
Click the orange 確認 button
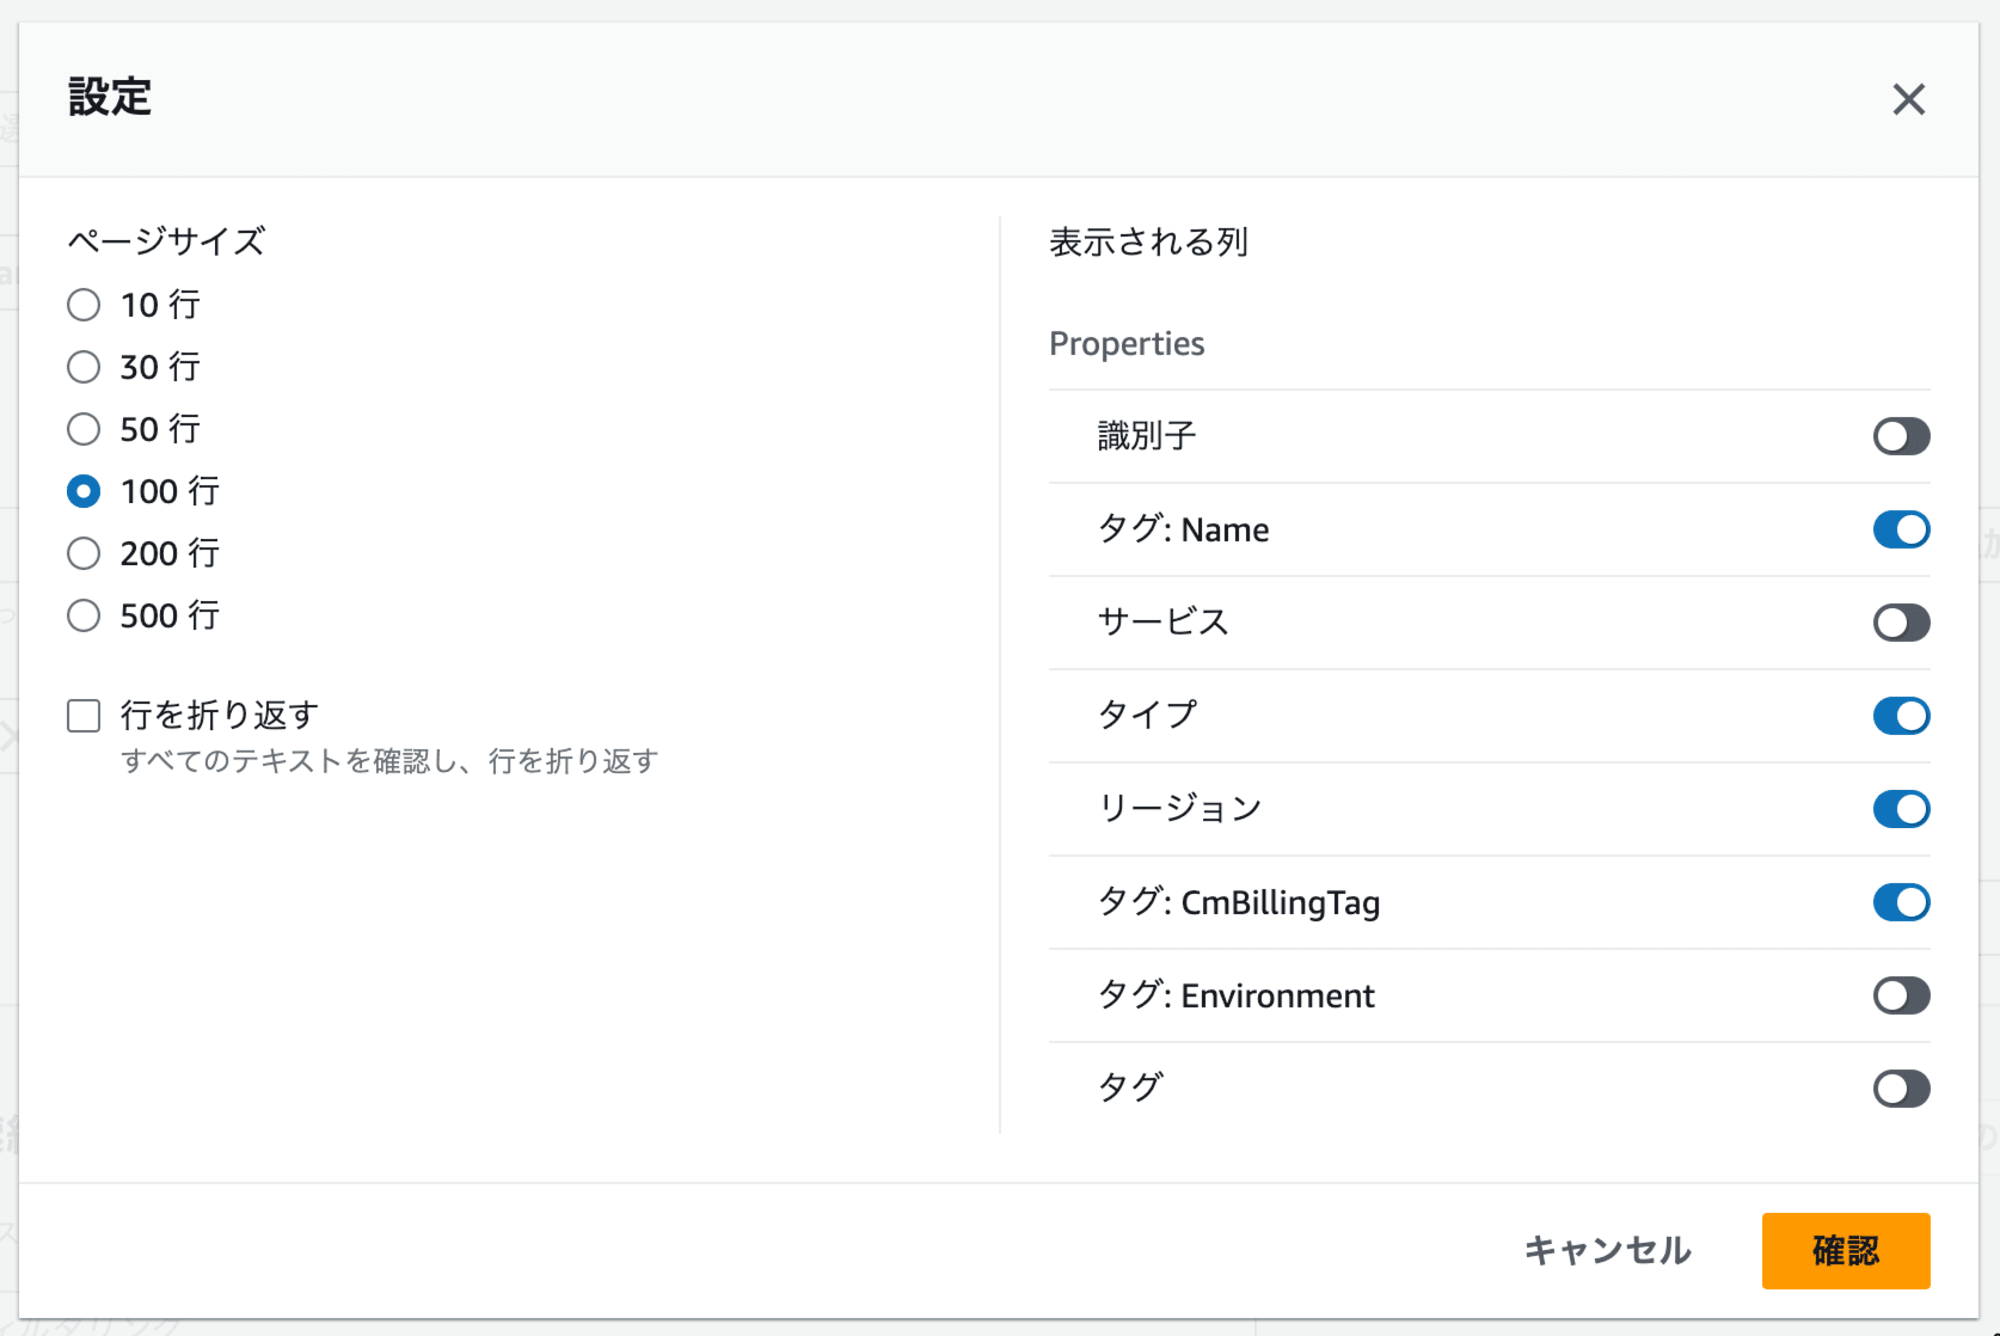coord(1846,1250)
